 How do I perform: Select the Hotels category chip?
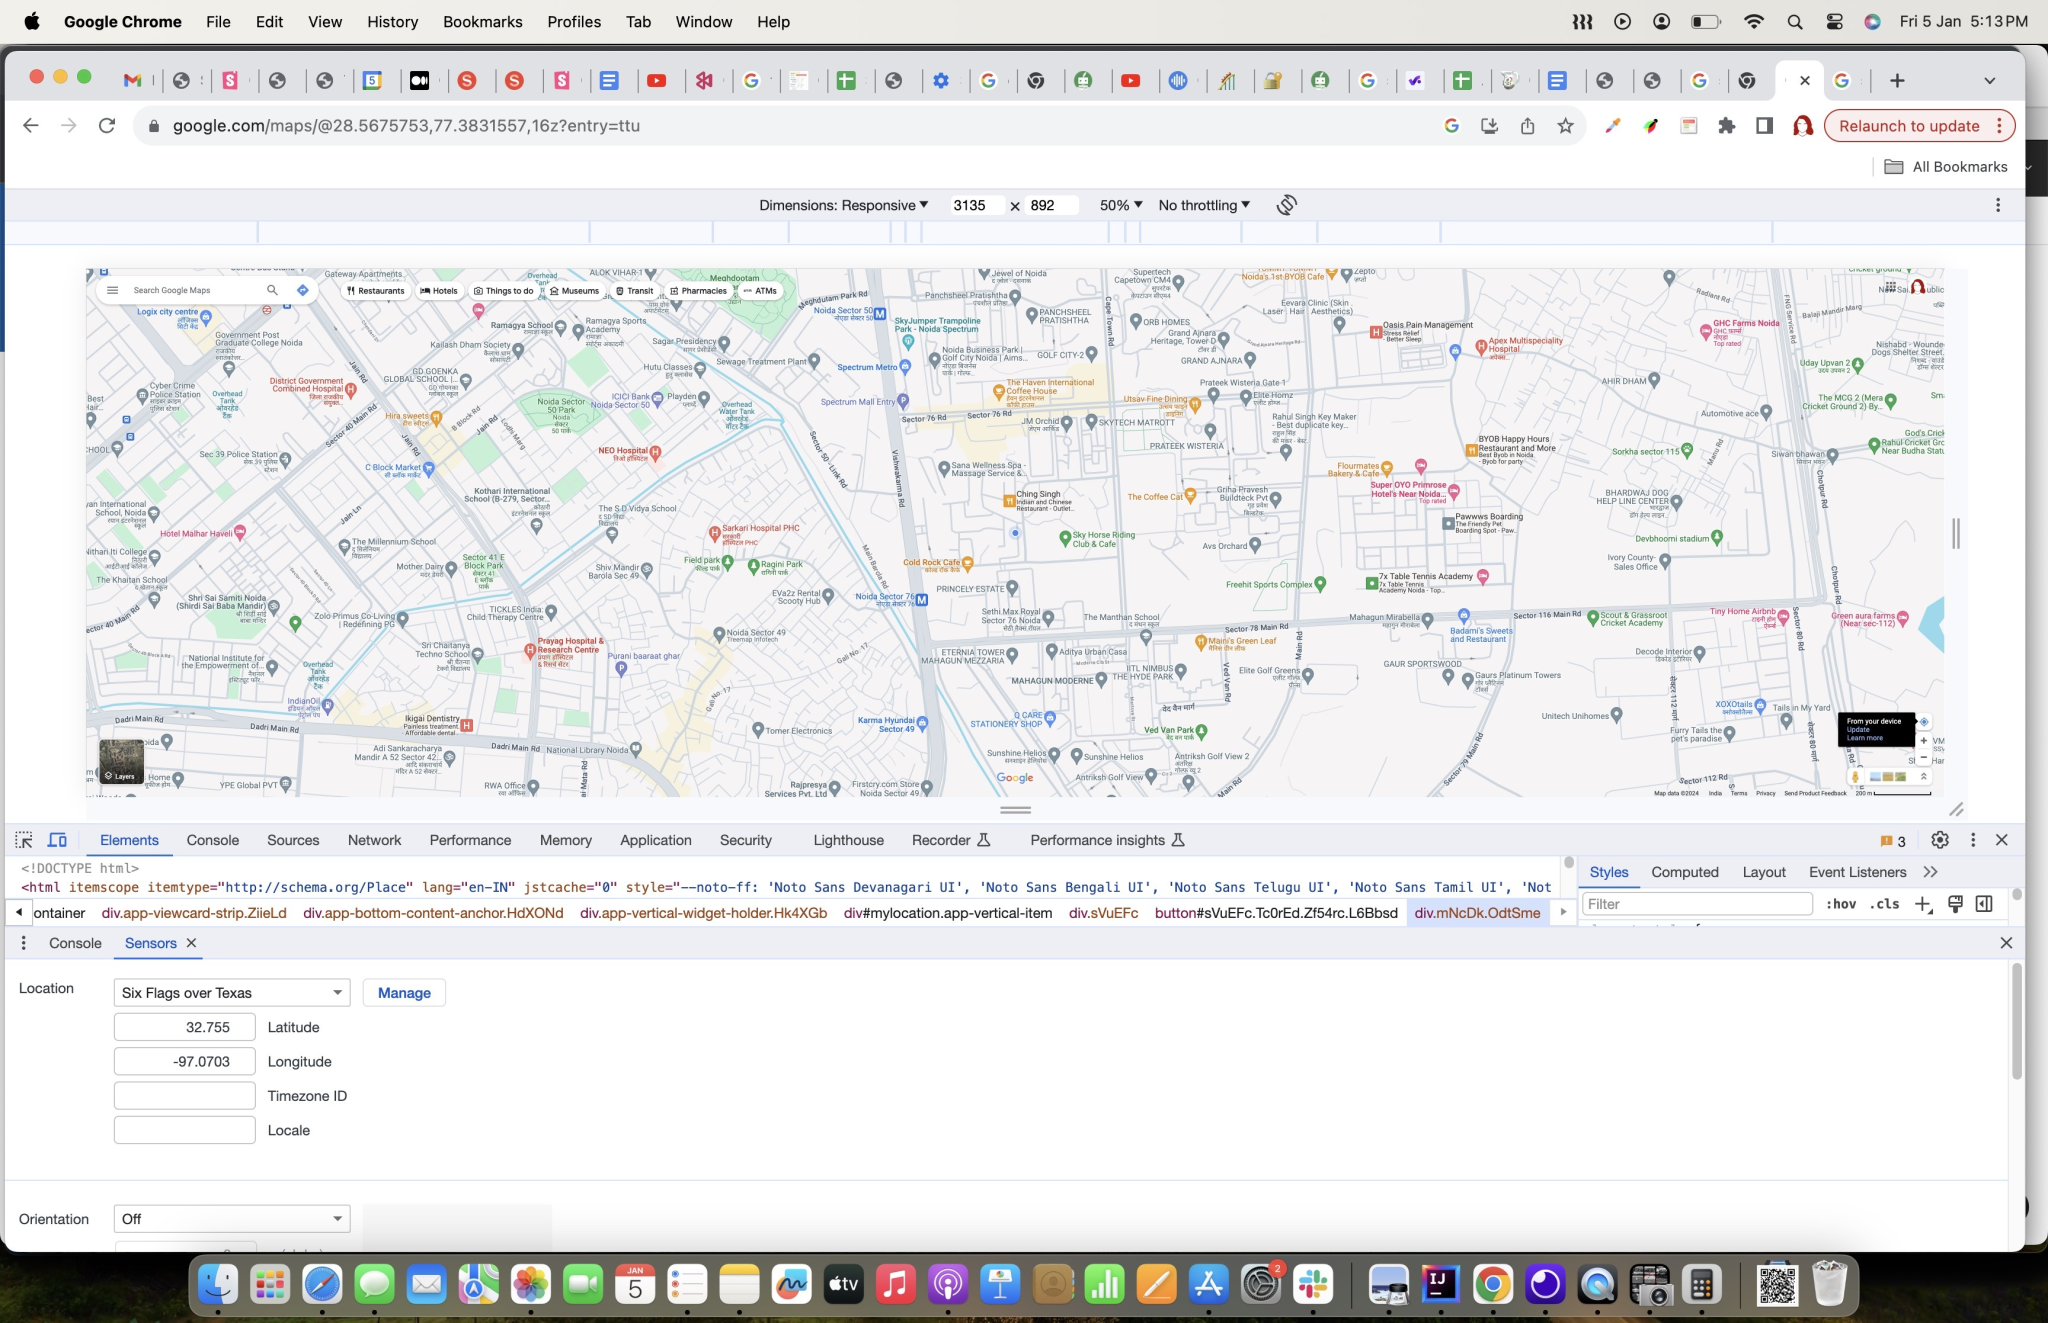tap(439, 291)
